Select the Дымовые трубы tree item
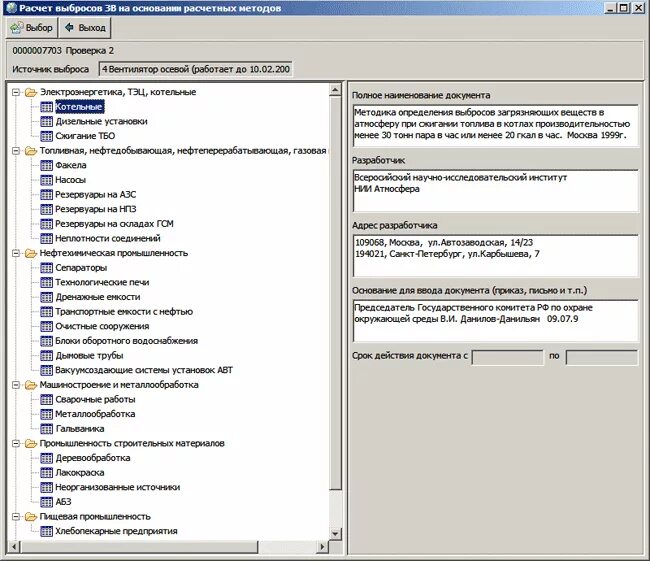 pos(90,355)
